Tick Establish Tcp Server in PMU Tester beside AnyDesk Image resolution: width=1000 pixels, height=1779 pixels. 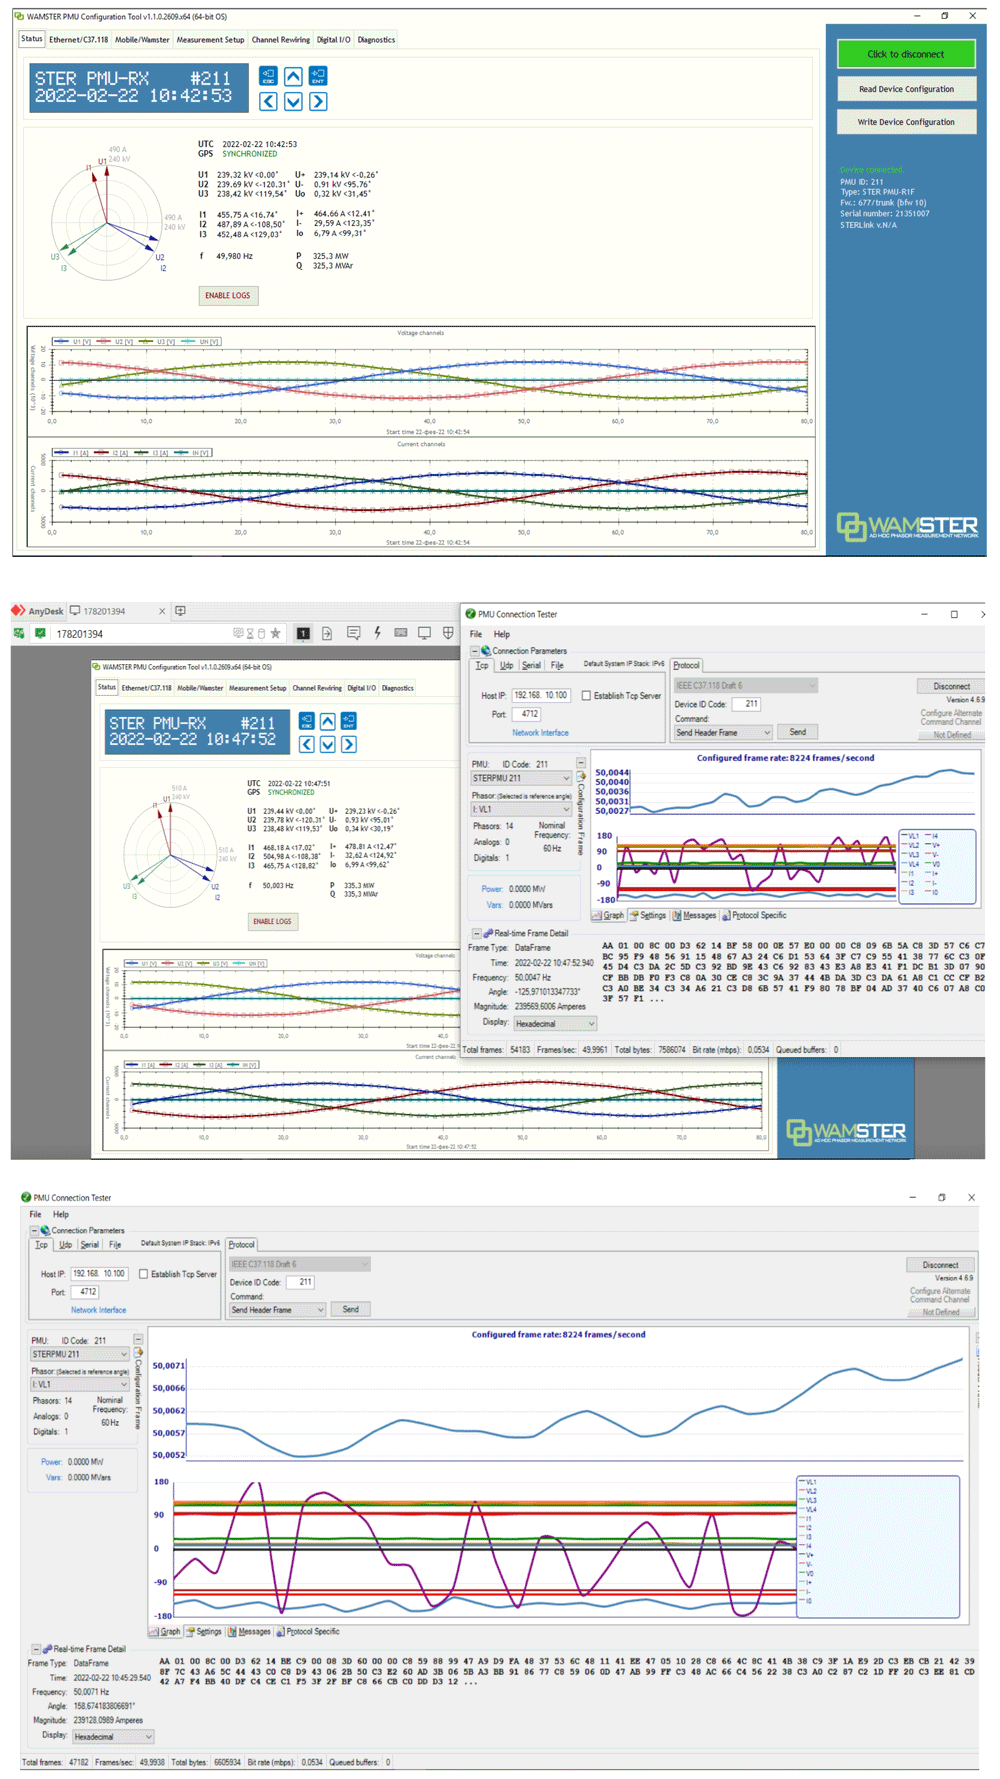[586, 696]
